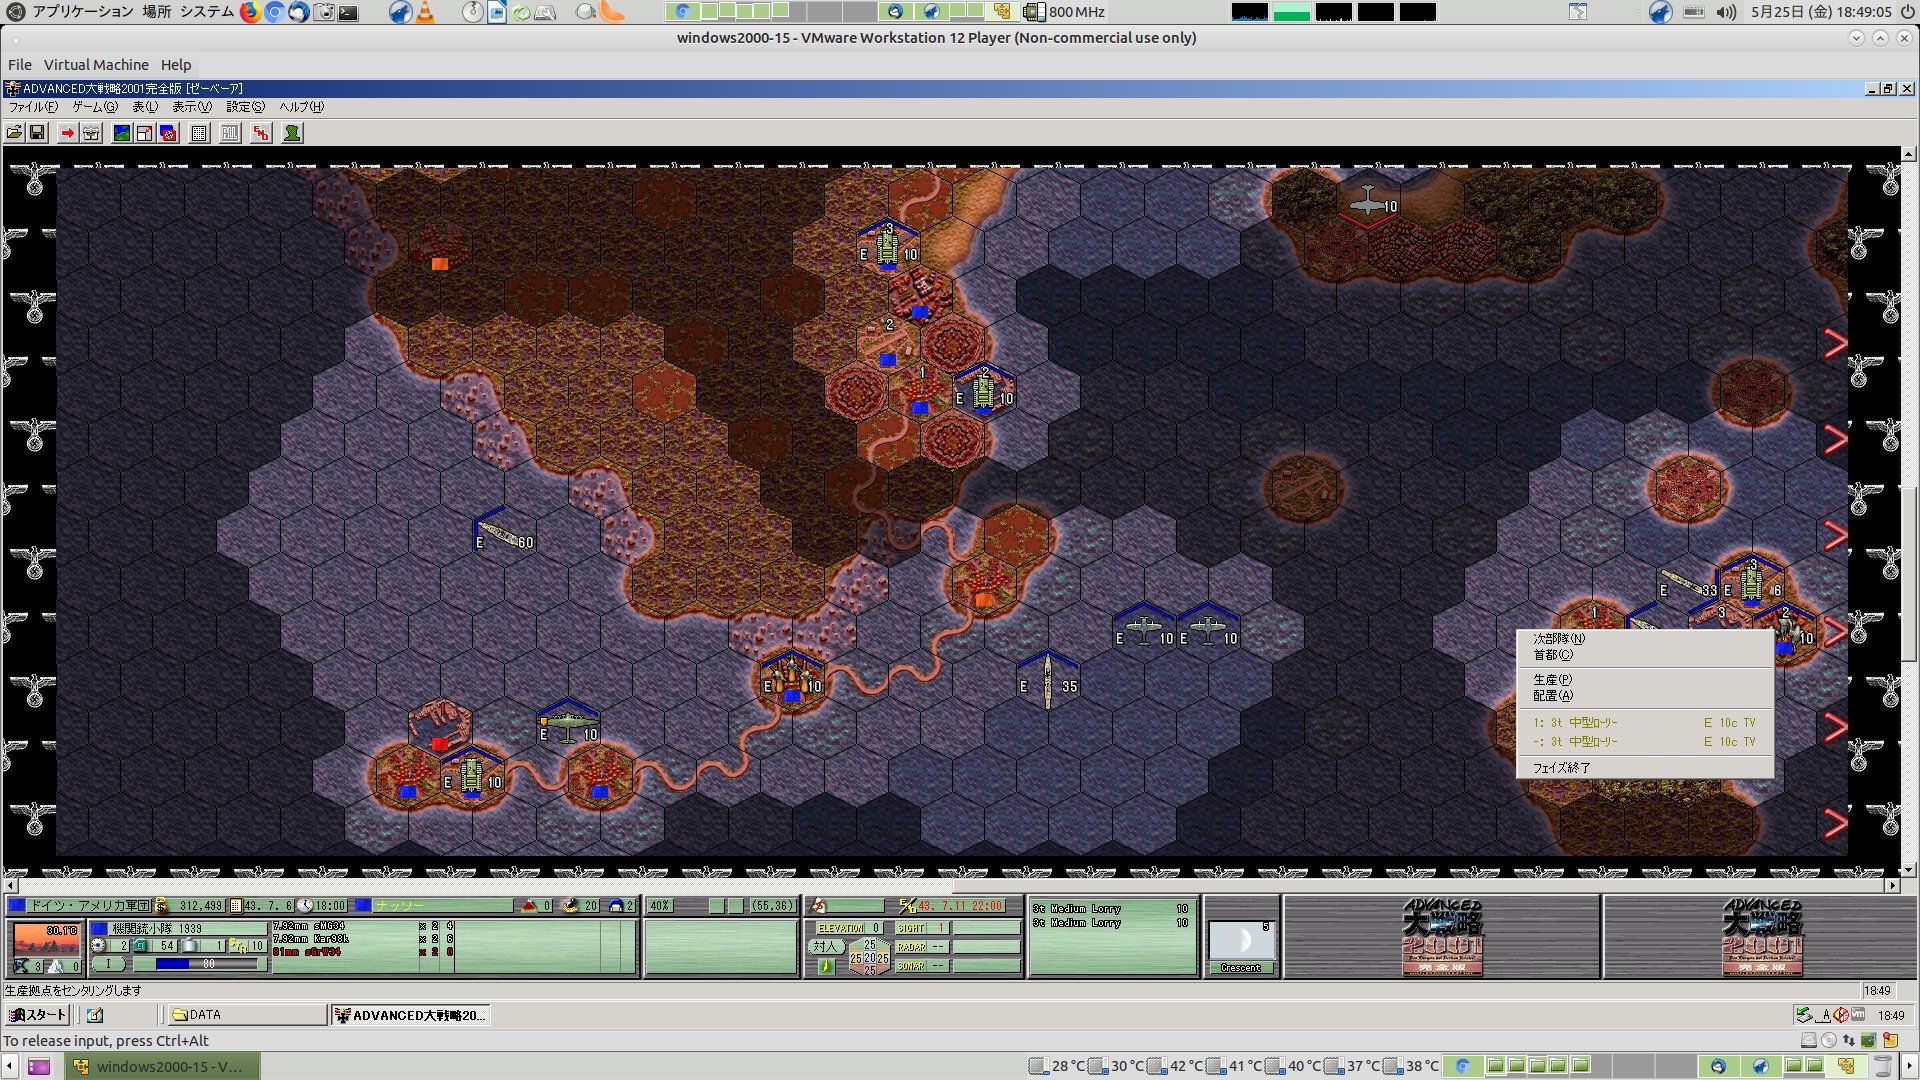This screenshot has width=1920, height=1080.
Task: Click the grid table toolbar icon
Action: [199, 133]
